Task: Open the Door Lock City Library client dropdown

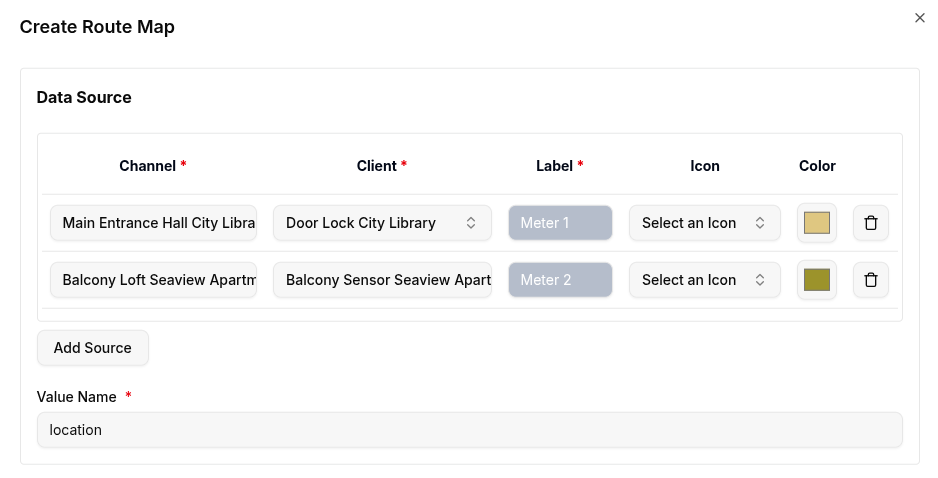Action: click(382, 223)
